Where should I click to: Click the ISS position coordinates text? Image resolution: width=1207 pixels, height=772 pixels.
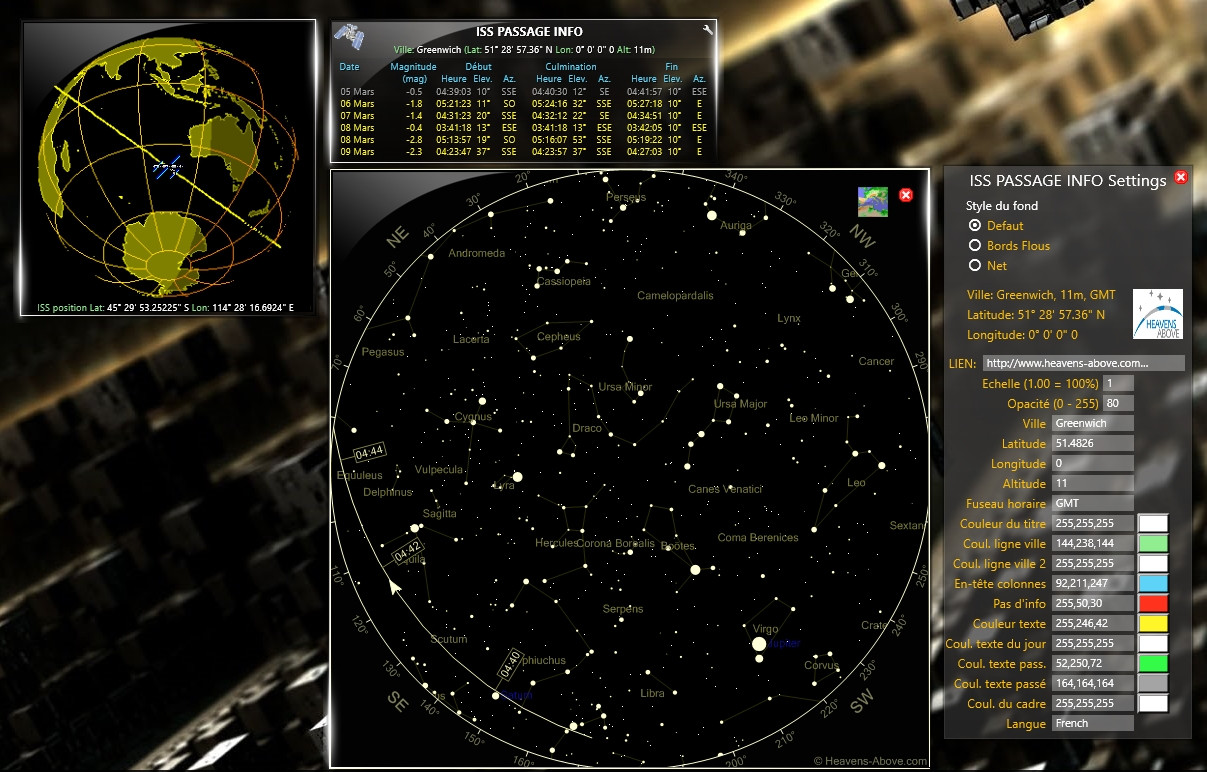pos(165,307)
